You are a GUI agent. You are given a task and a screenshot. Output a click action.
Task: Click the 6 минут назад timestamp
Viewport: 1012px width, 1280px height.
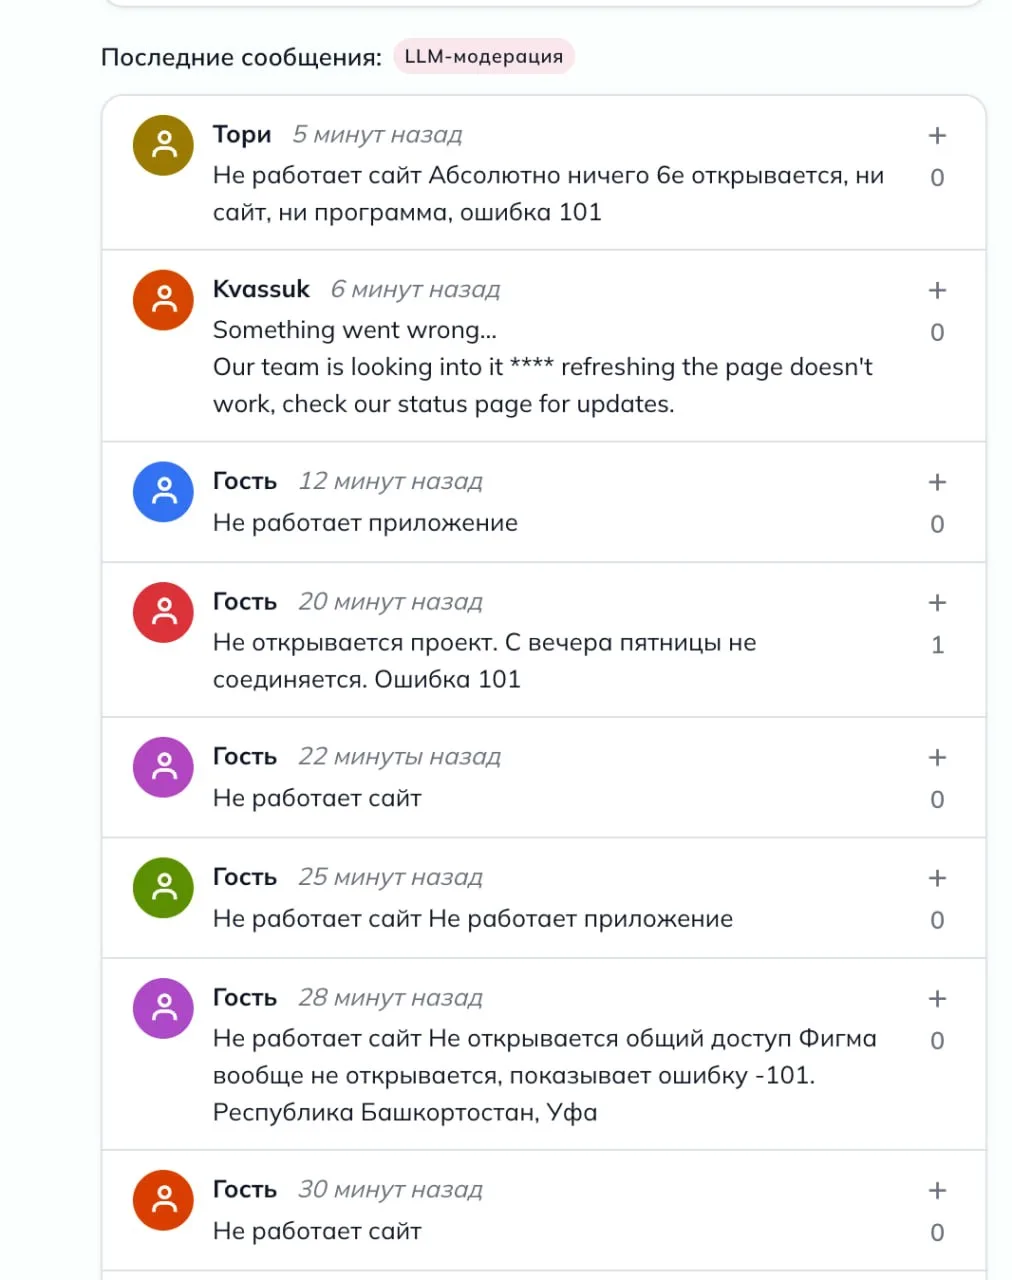415,290
